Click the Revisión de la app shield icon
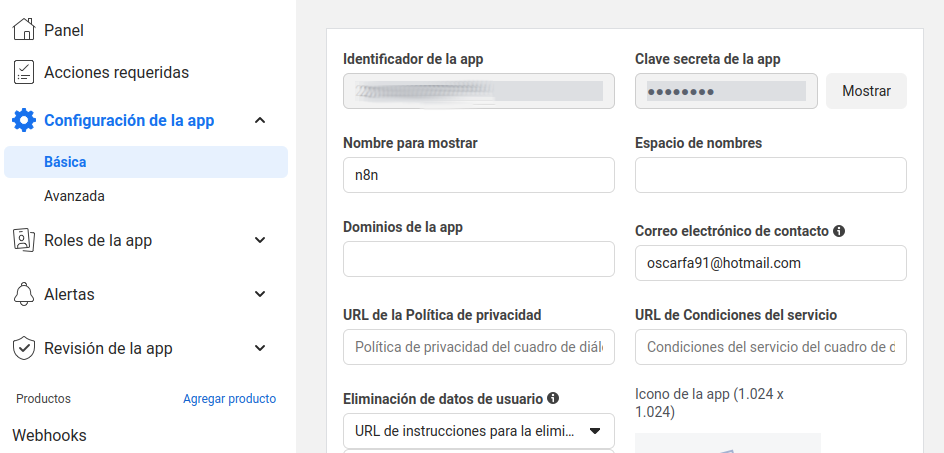The height and width of the screenshot is (453, 944). [x=23, y=348]
